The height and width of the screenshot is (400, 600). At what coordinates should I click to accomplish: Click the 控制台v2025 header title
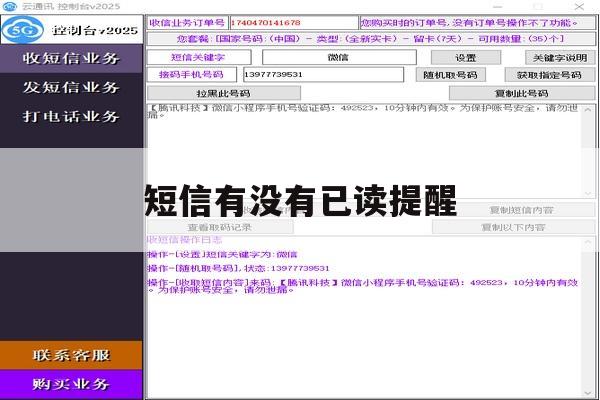[95, 30]
